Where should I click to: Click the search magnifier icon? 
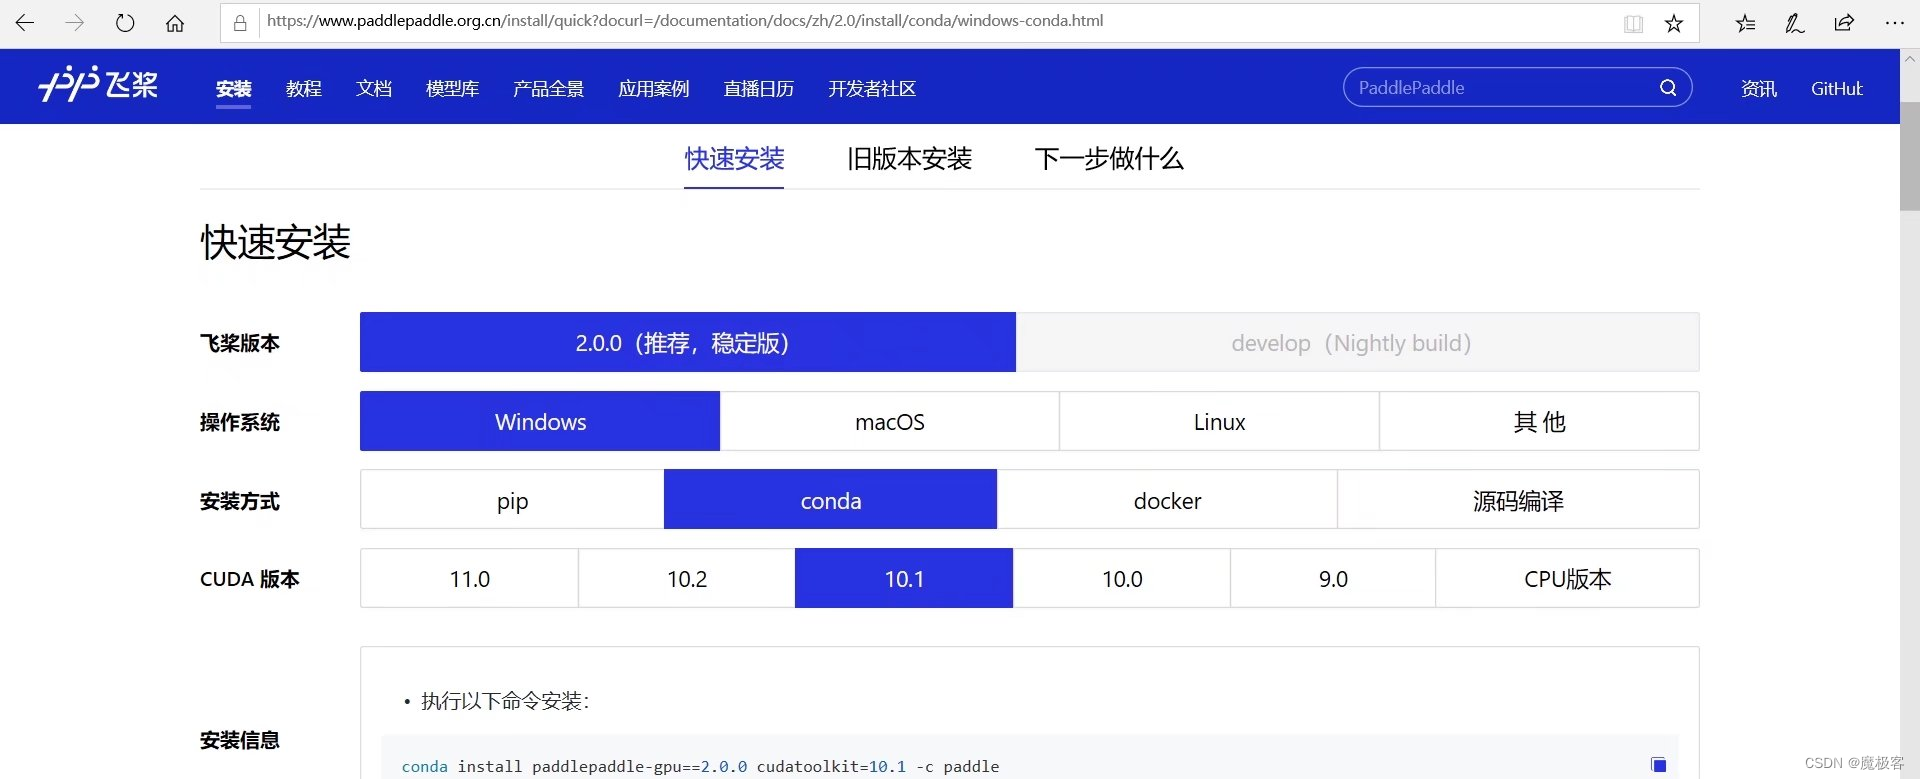point(1668,87)
